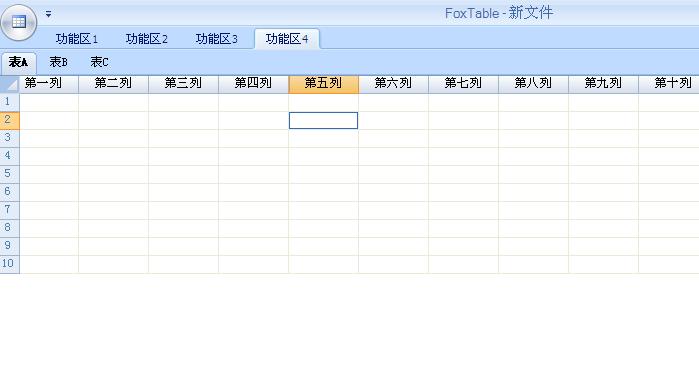Select row header 9
Screen dimensions: 699x384
[x=9, y=246]
